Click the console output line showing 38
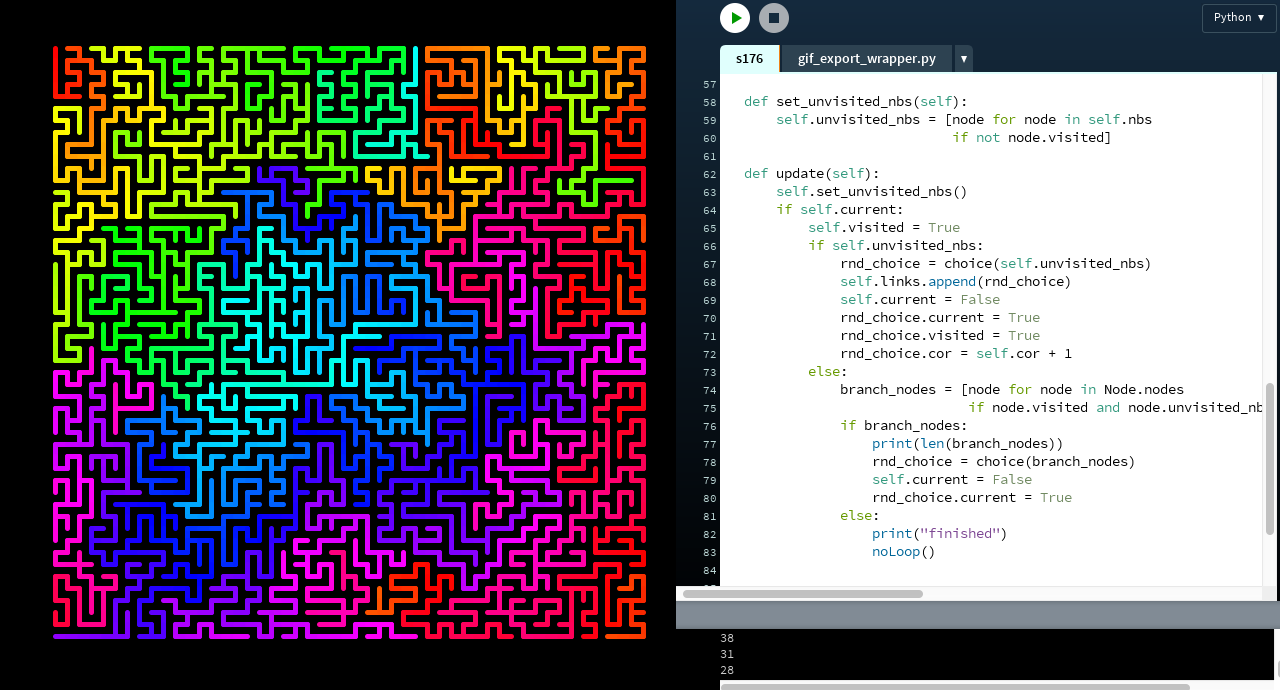This screenshot has height=690, width=1280. coord(727,638)
